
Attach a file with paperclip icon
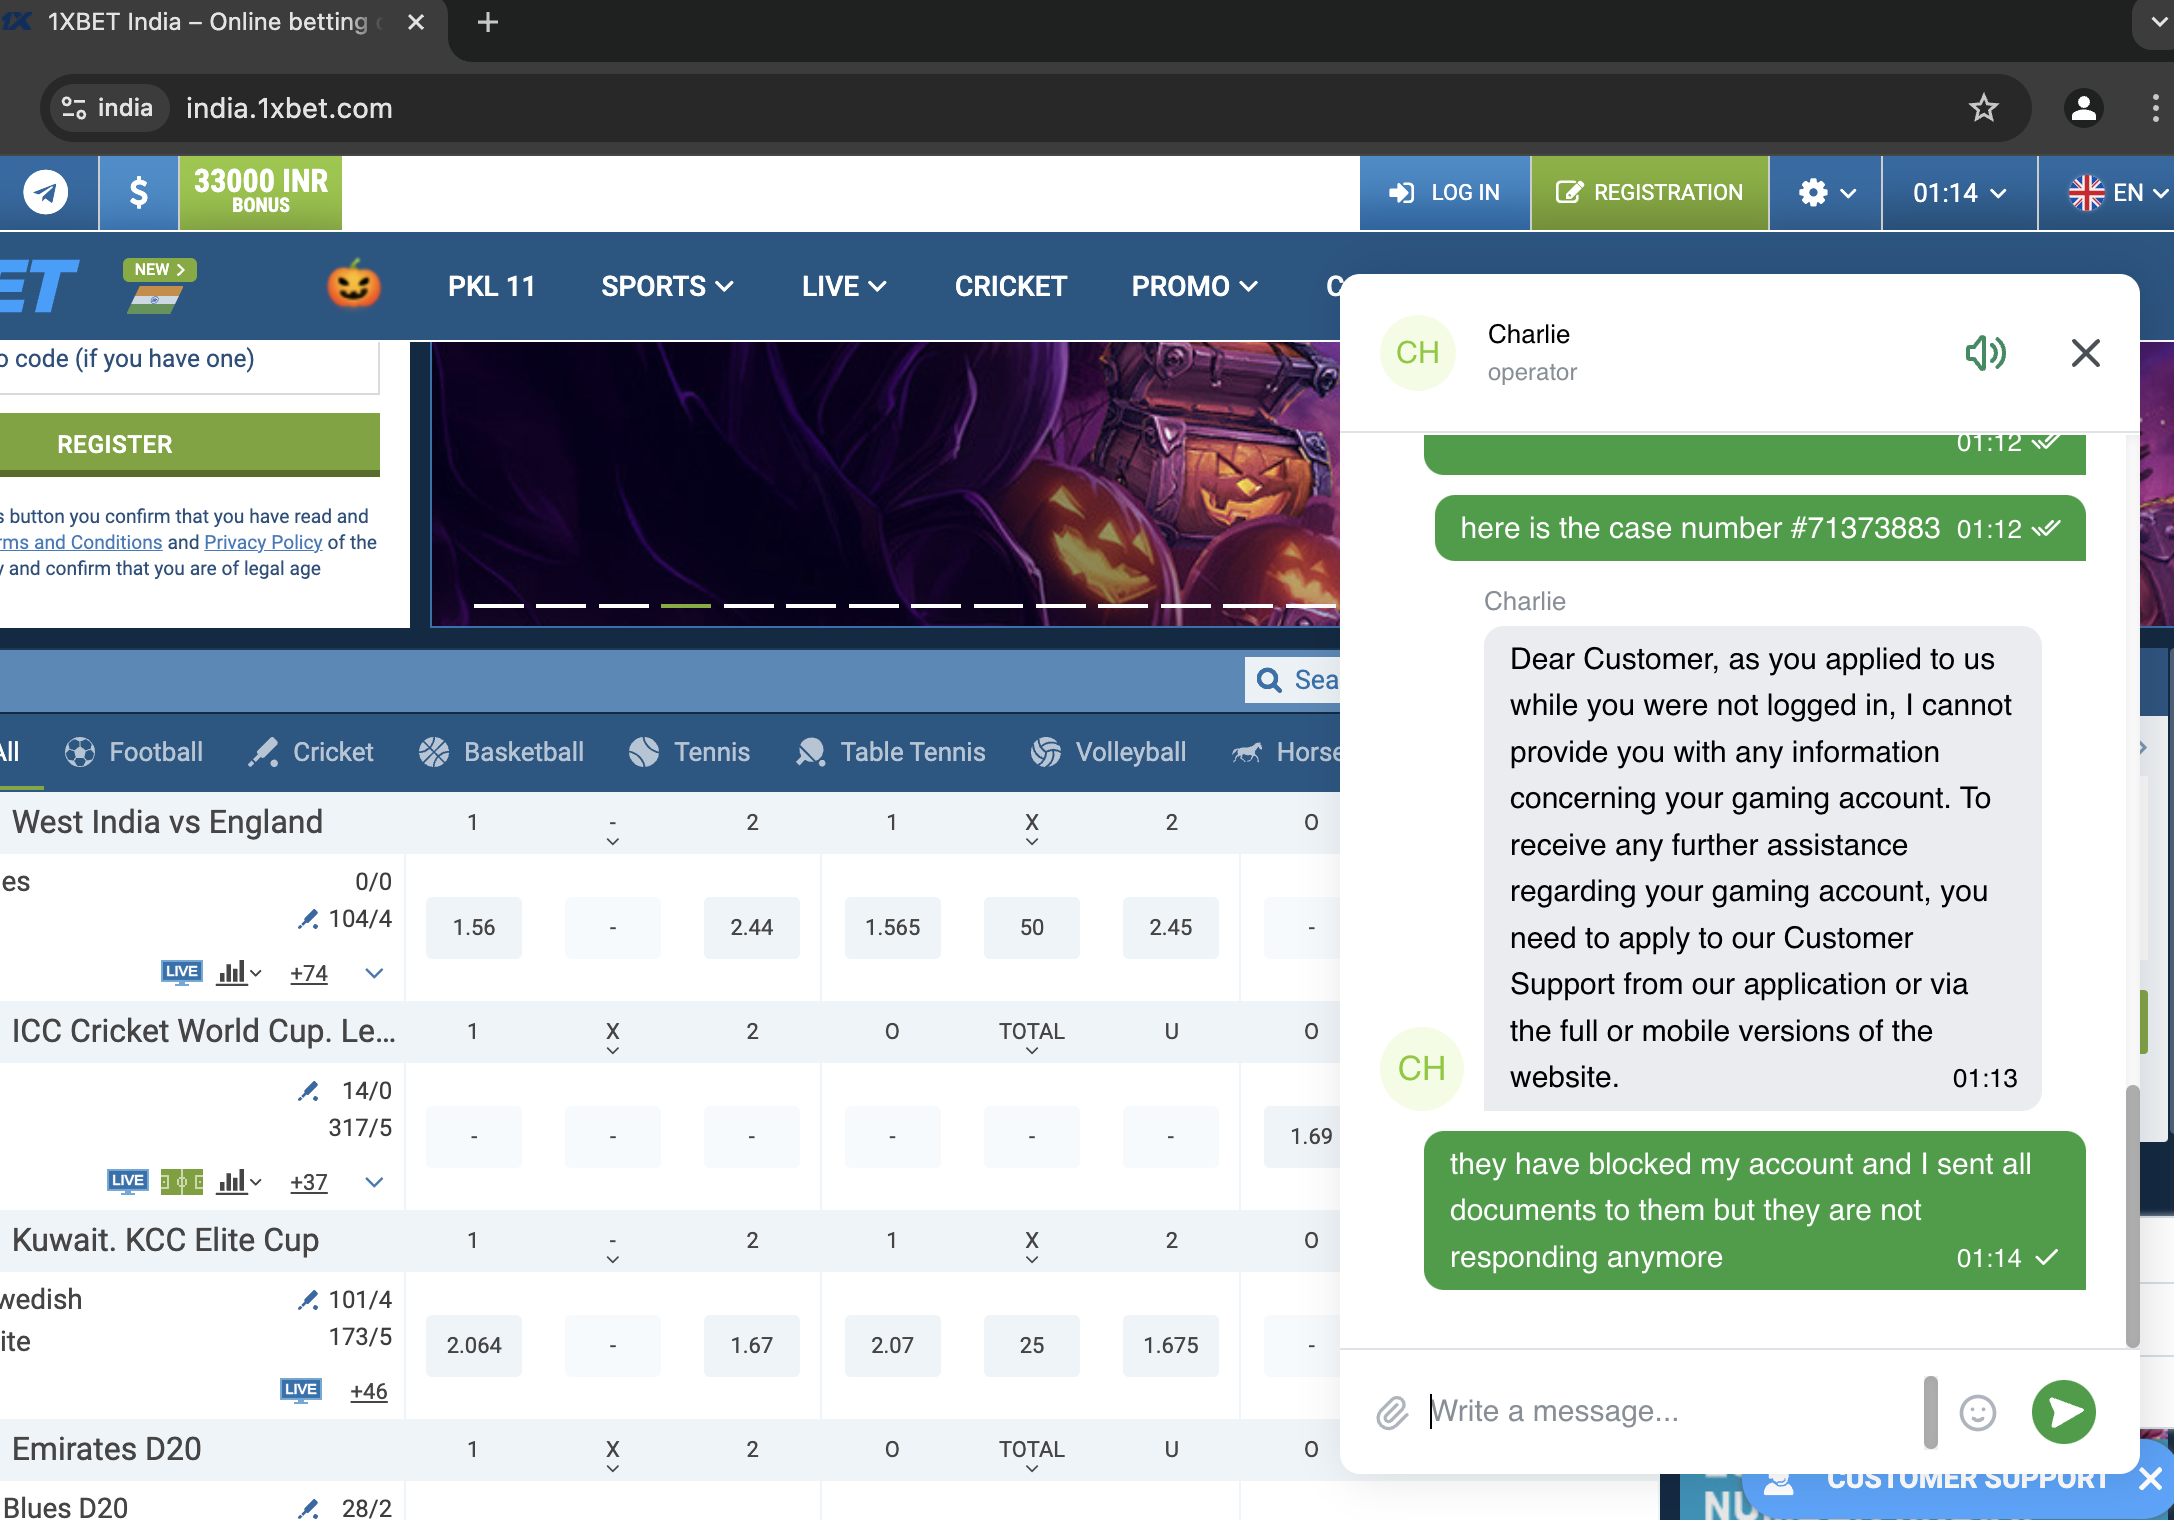[1391, 1412]
